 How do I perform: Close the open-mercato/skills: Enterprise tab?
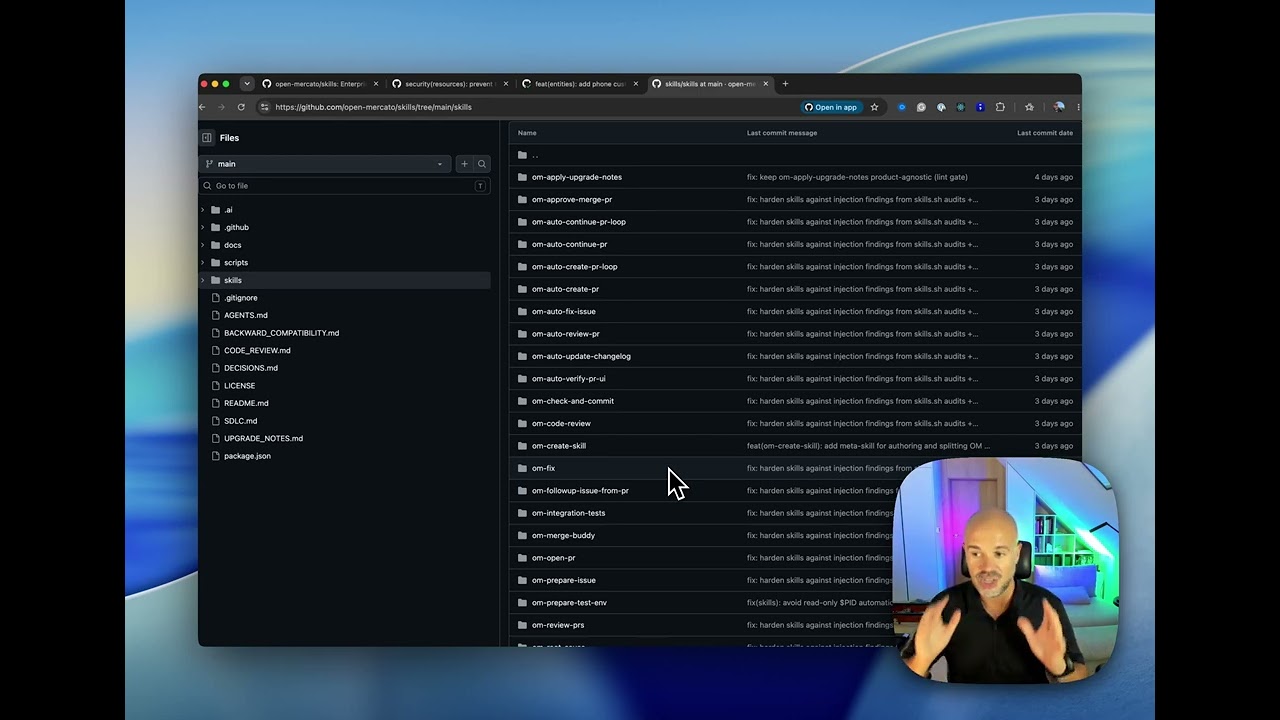pos(376,84)
